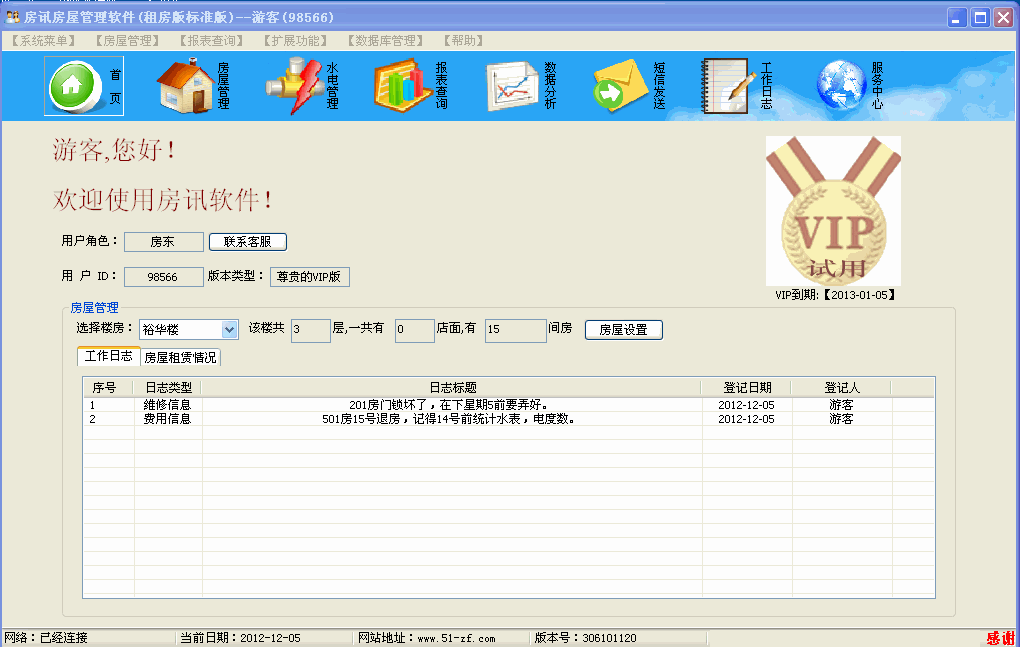Select log row '201房门锁坏了'
1020x647 pixels.
pyautogui.click(x=509, y=404)
